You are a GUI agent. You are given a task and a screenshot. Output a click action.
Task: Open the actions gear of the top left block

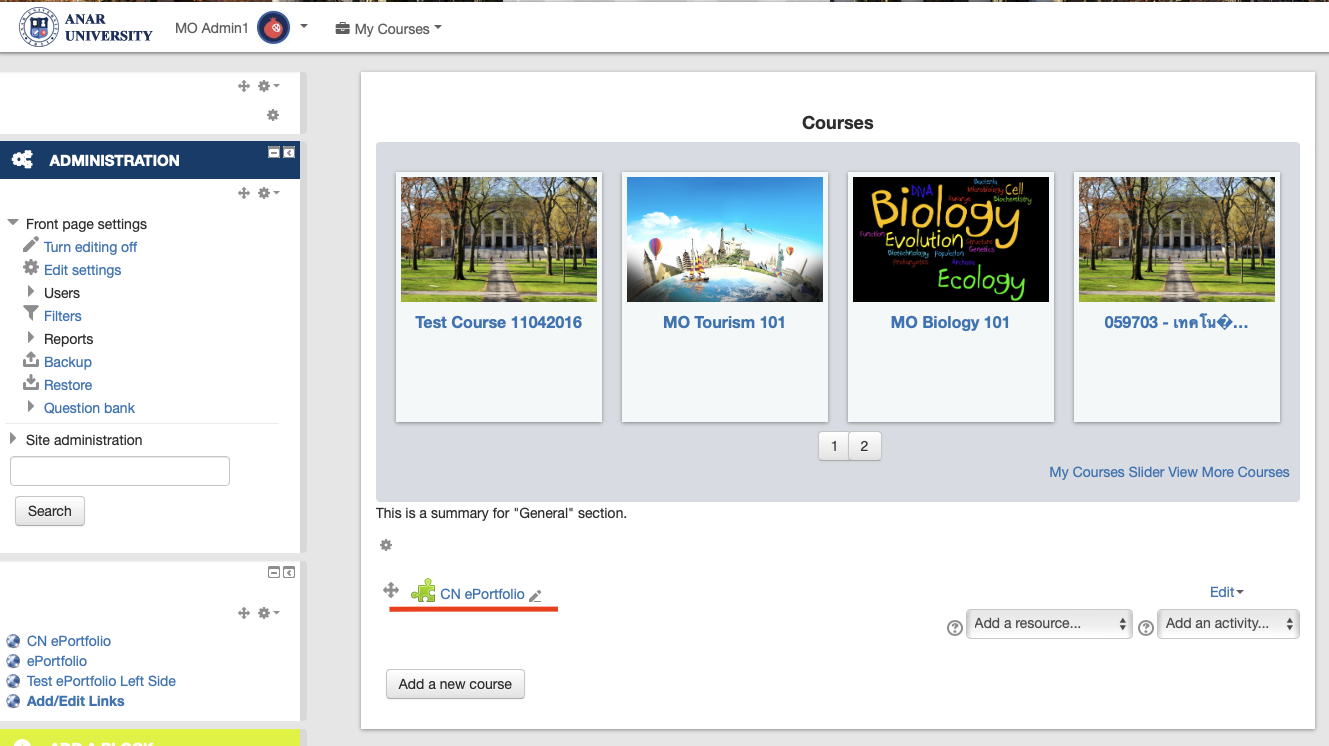click(x=268, y=86)
